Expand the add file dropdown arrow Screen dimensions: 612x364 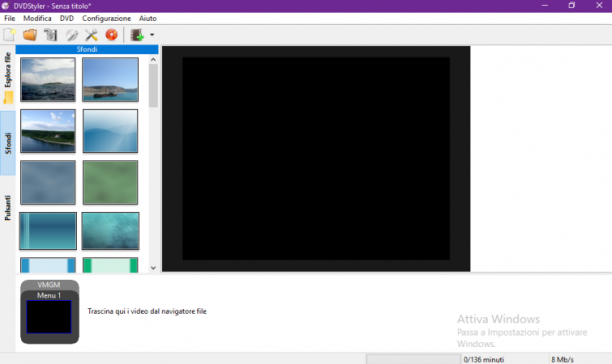[x=152, y=35]
